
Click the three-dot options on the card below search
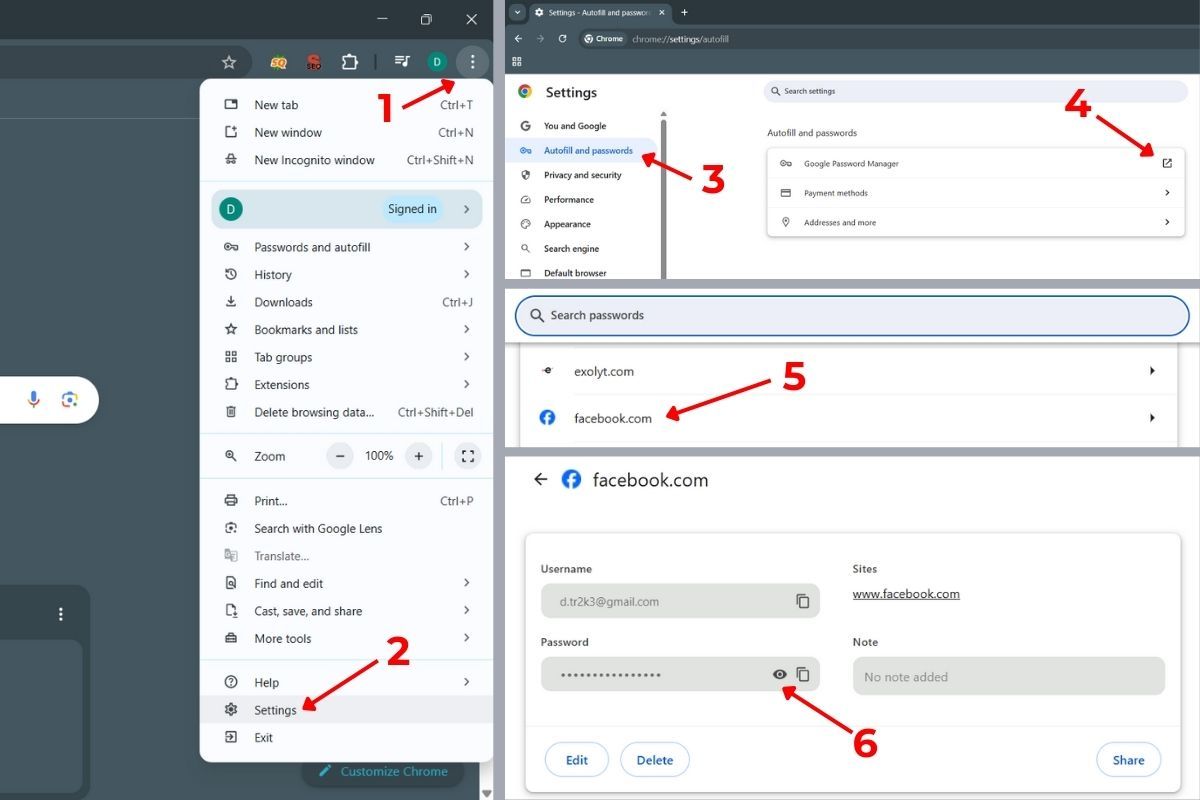pos(61,614)
